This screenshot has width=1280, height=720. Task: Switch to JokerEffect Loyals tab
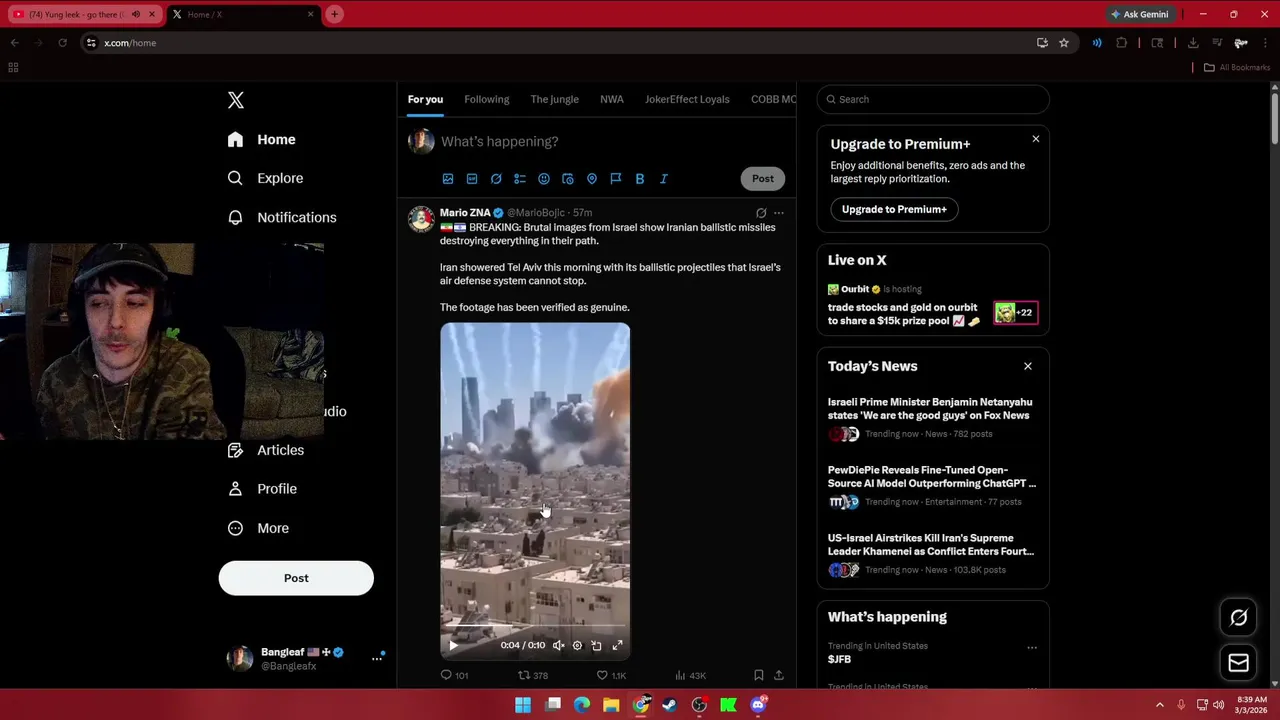click(687, 99)
